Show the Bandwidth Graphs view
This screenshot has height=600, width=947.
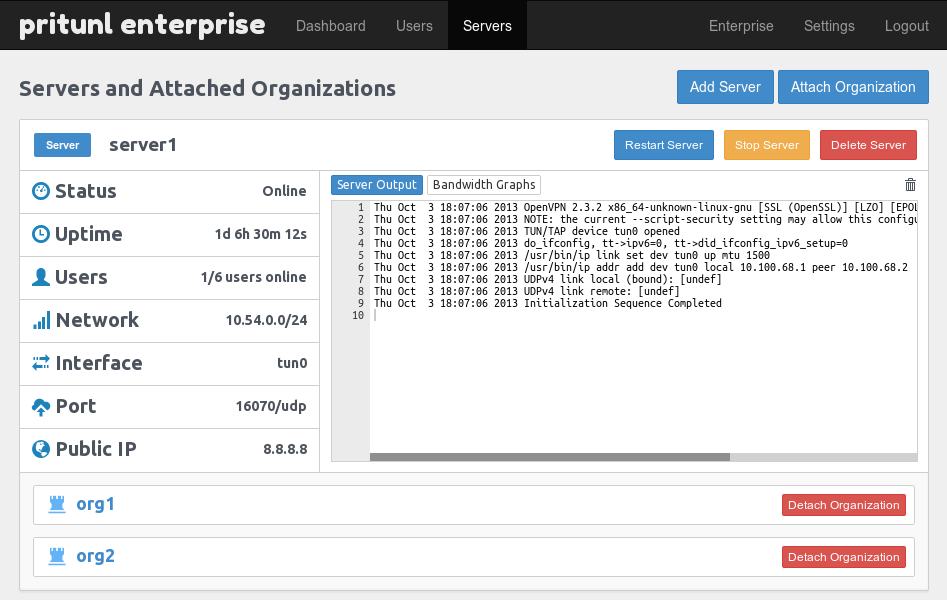pyautogui.click(x=484, y=185)
